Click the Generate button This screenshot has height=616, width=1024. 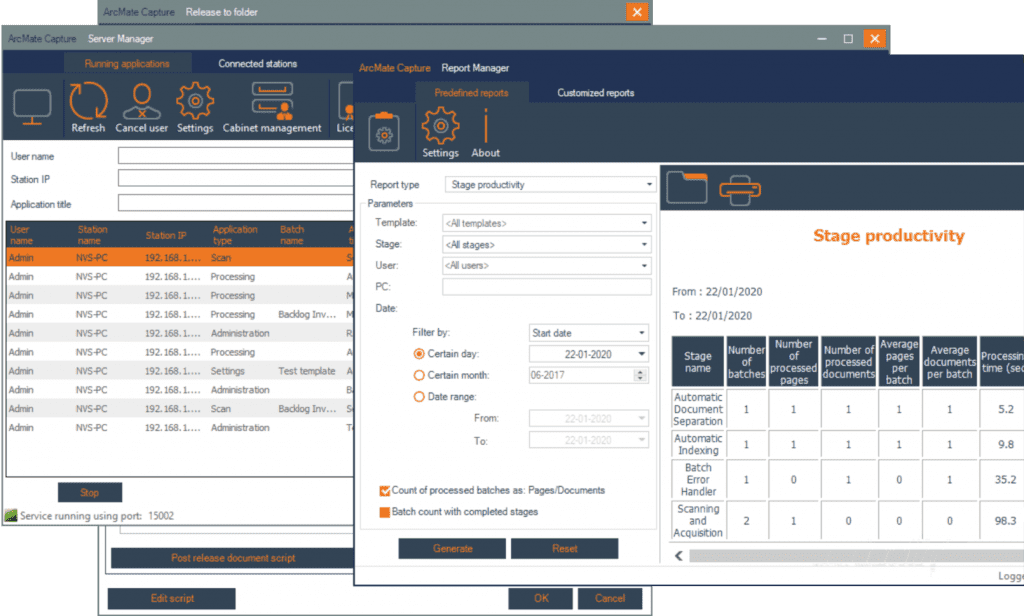pos(452,549)
